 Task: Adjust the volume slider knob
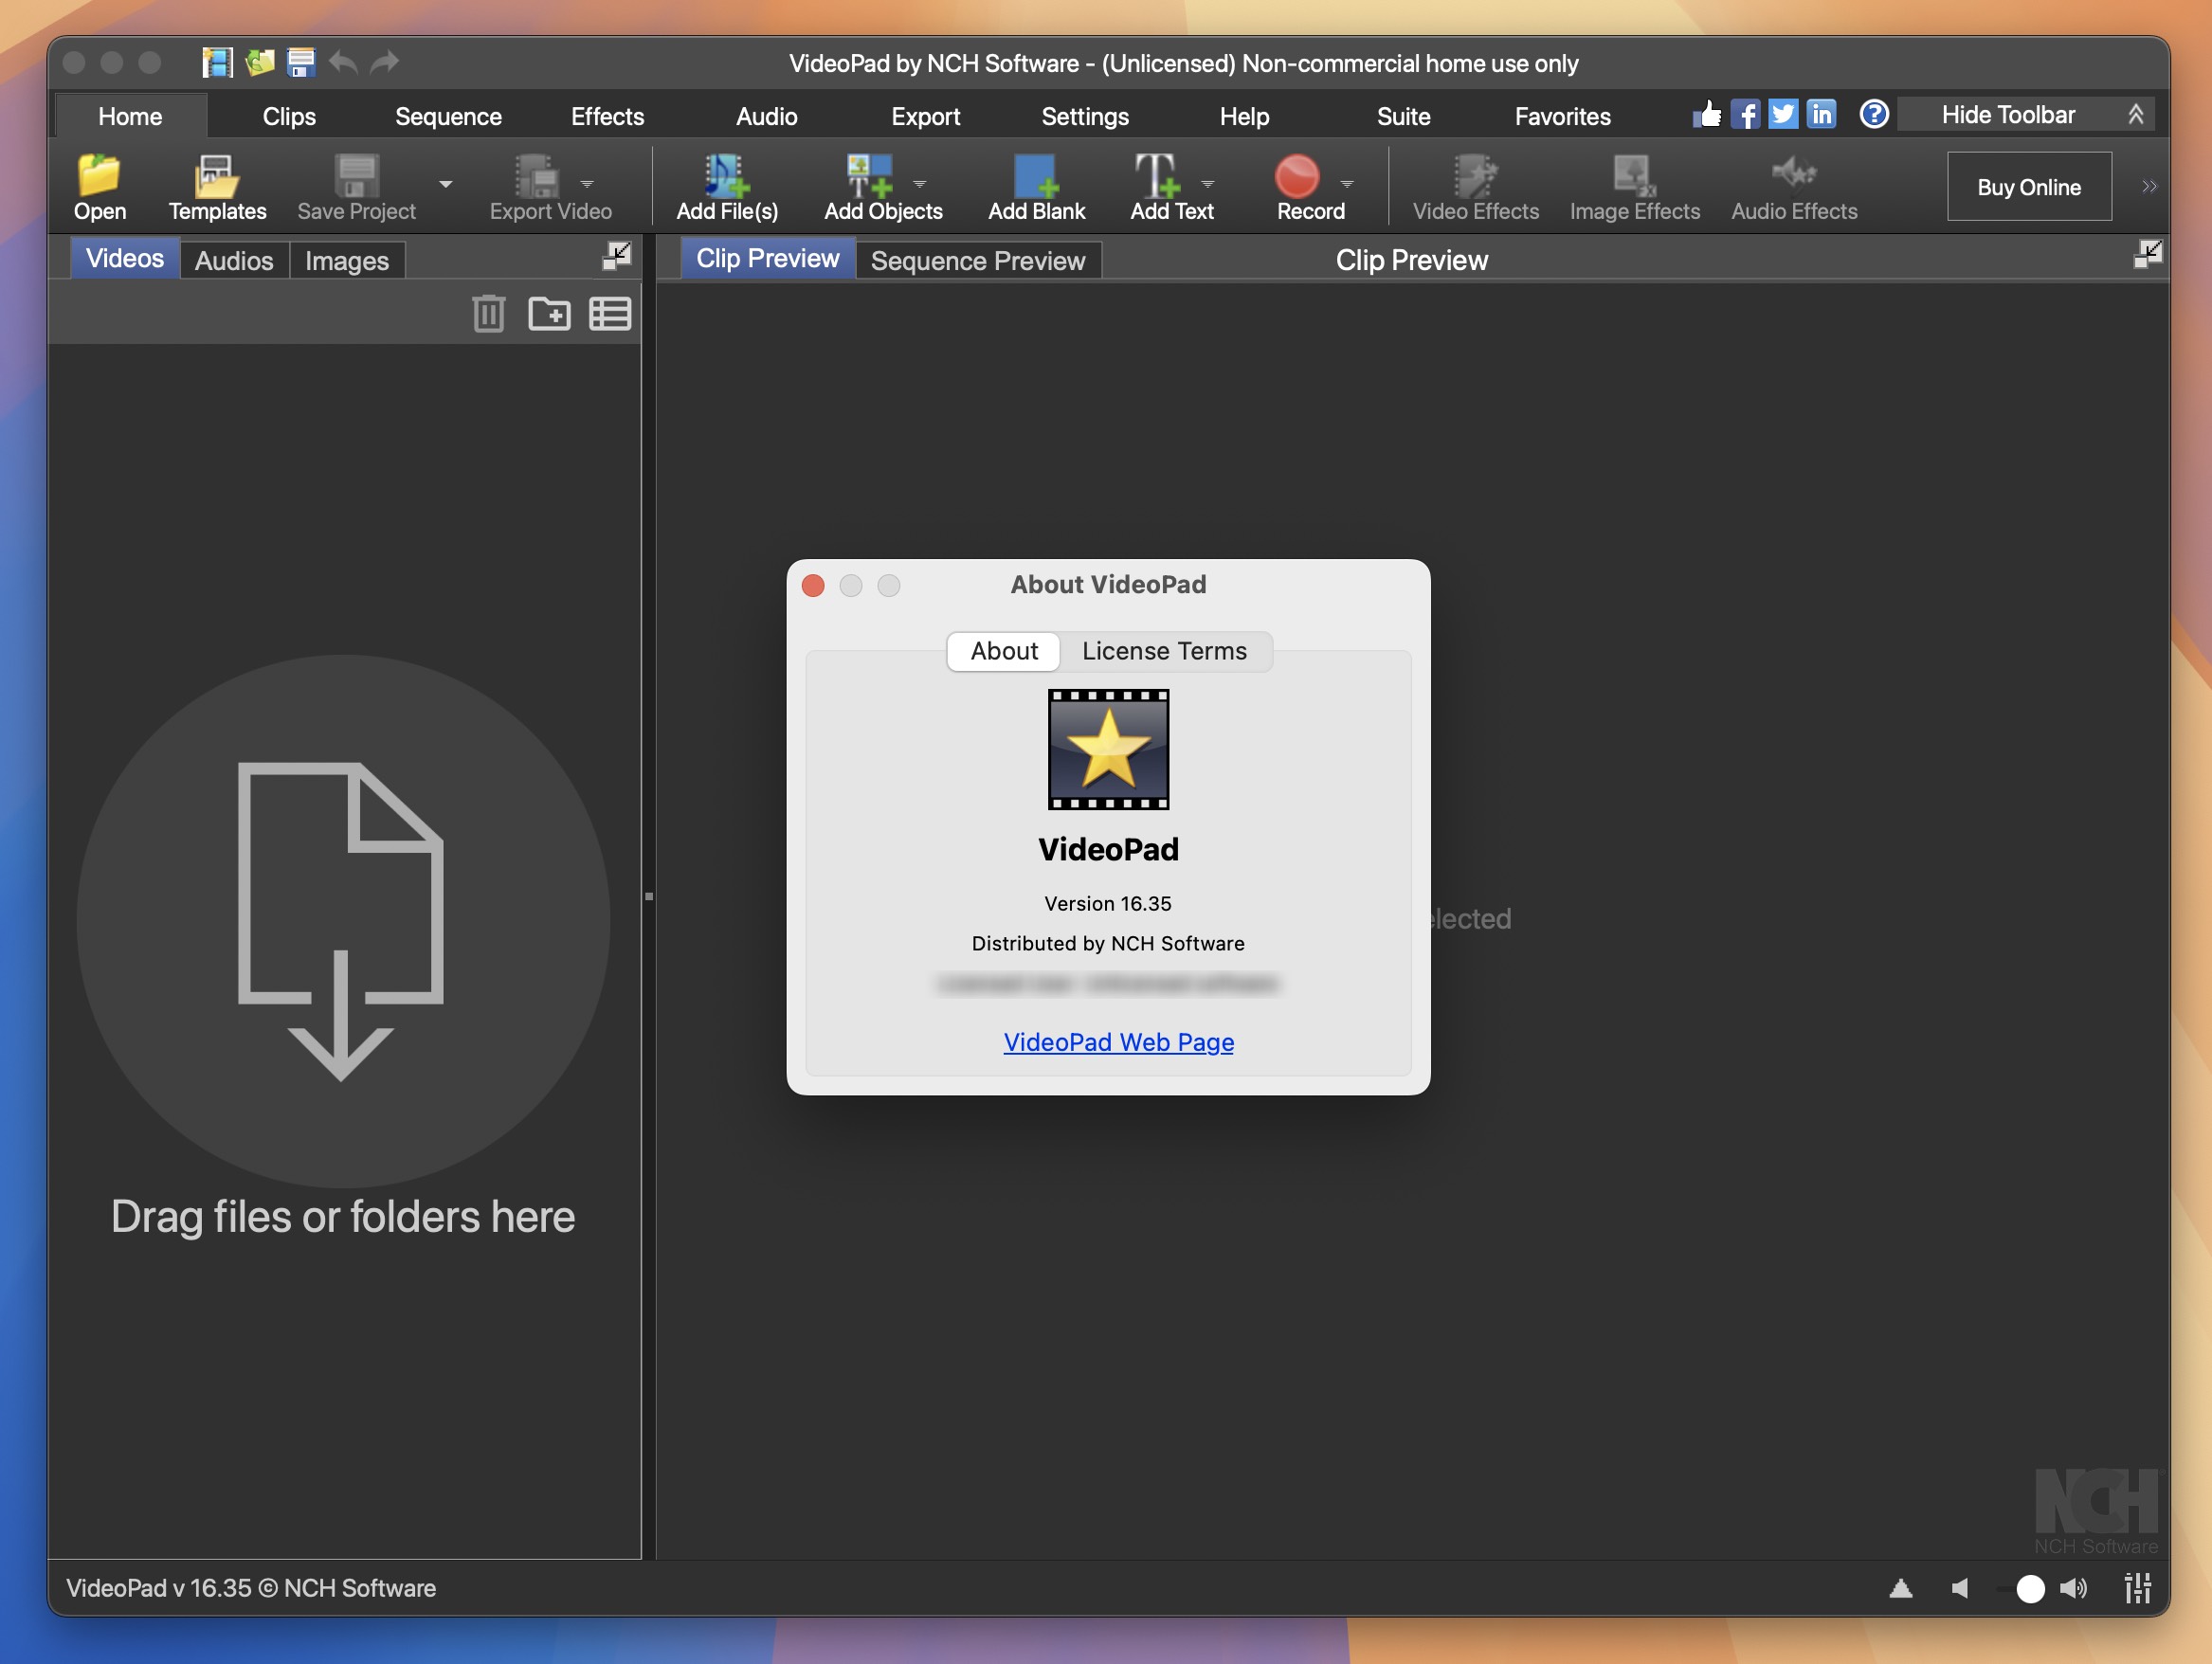[2030, 1589]
